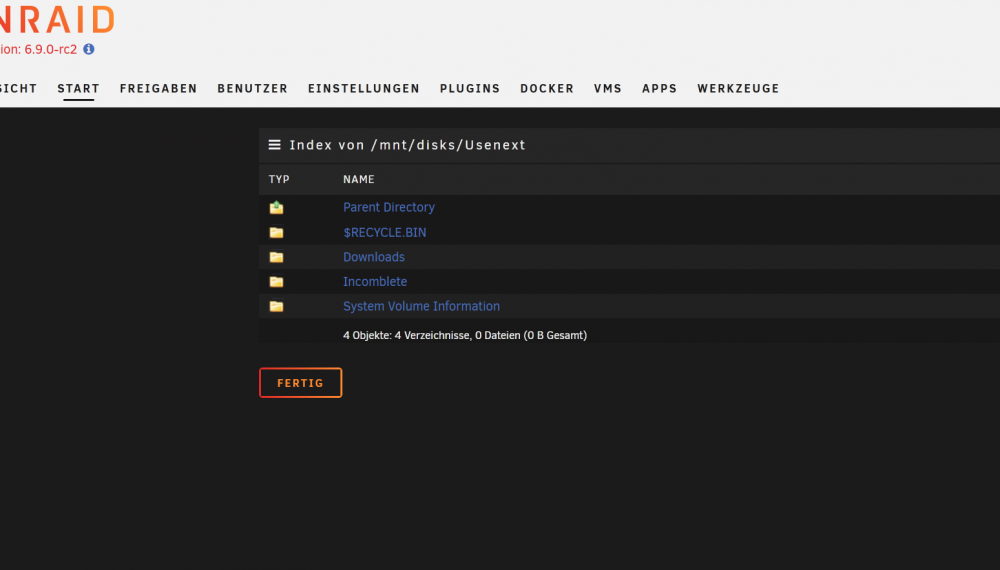Open the hamburger menu icon beside Index
Image resolution: width=1000 pixels, height=570 pixels.
point(274,145)
